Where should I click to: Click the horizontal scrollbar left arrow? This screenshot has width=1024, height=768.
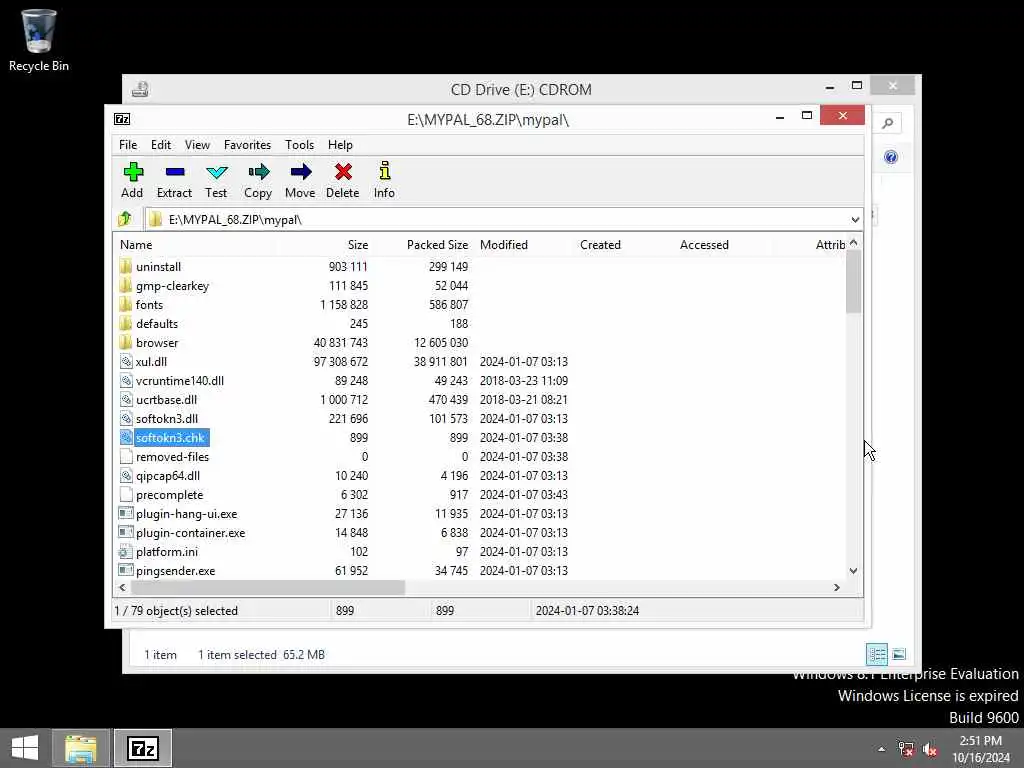pos(122,587)
